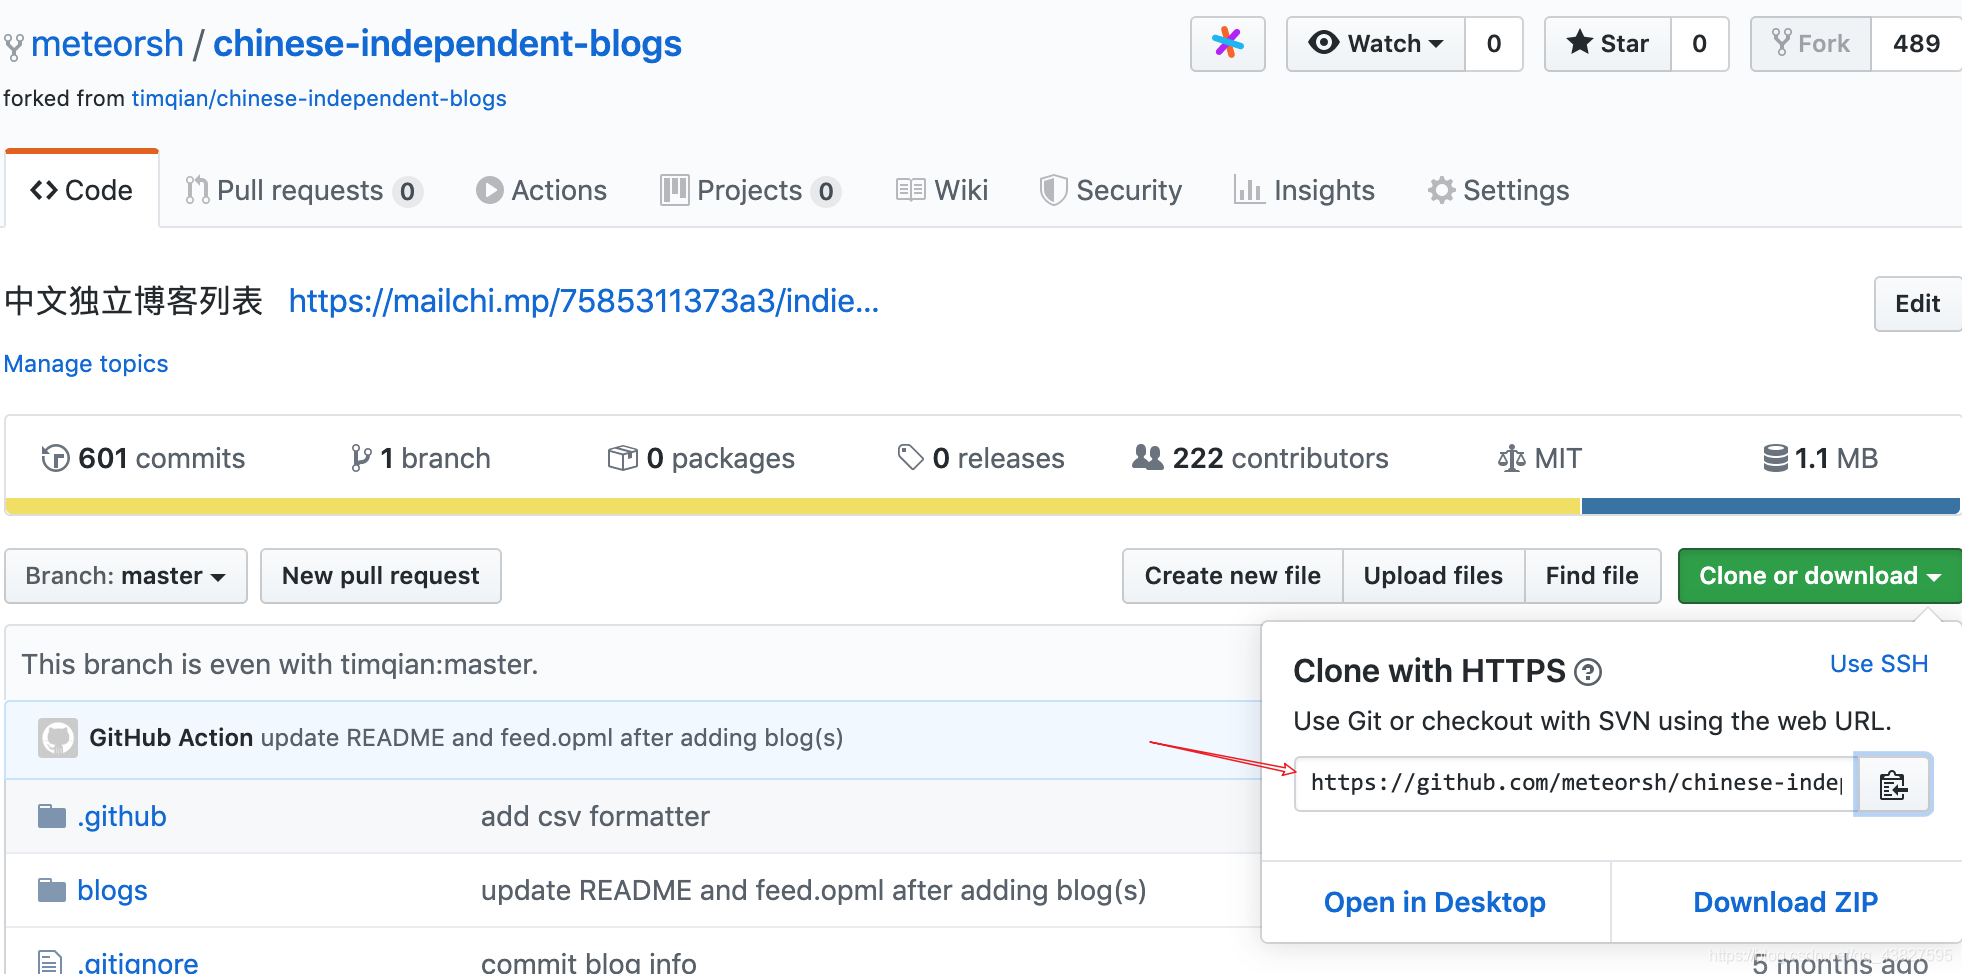Open the mailchi.mp website link
Viewport: 1962px width, 974px height.
pos(584,301)
